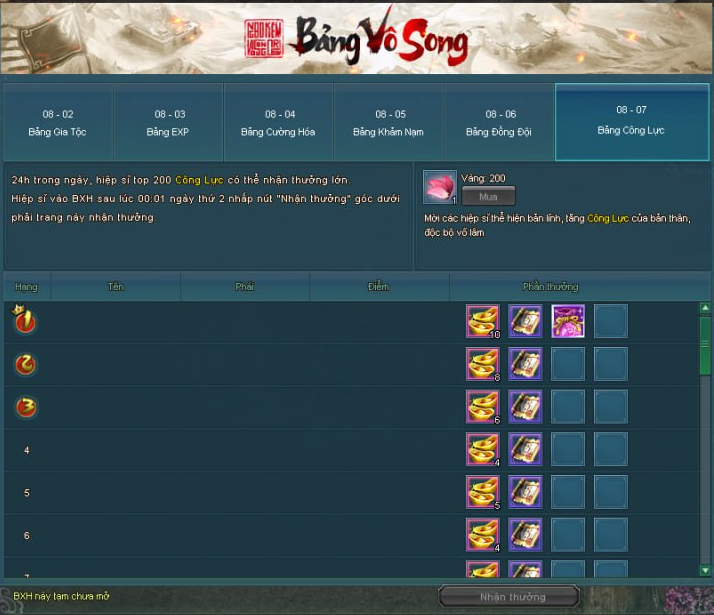Click the scrollbar down arrow
Screen dimensions: 714x615
tap(705, 570)
